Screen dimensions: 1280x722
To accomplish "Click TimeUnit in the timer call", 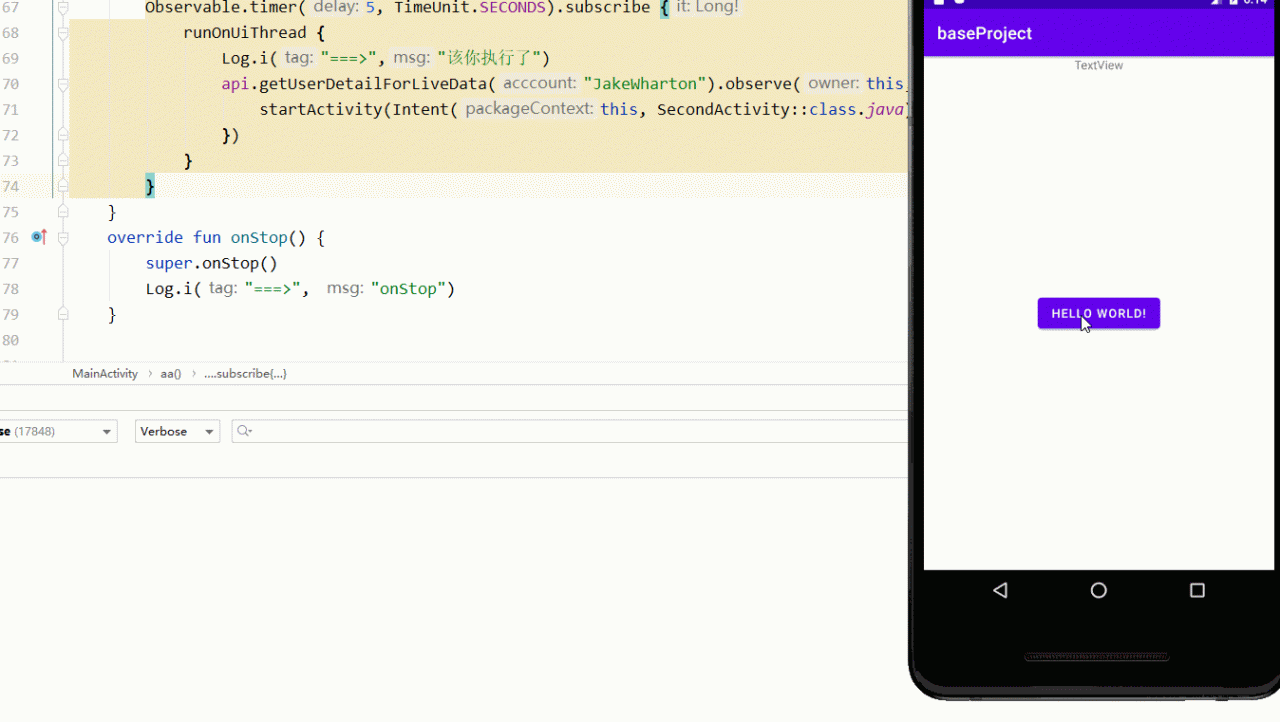I will click(432, 8).
